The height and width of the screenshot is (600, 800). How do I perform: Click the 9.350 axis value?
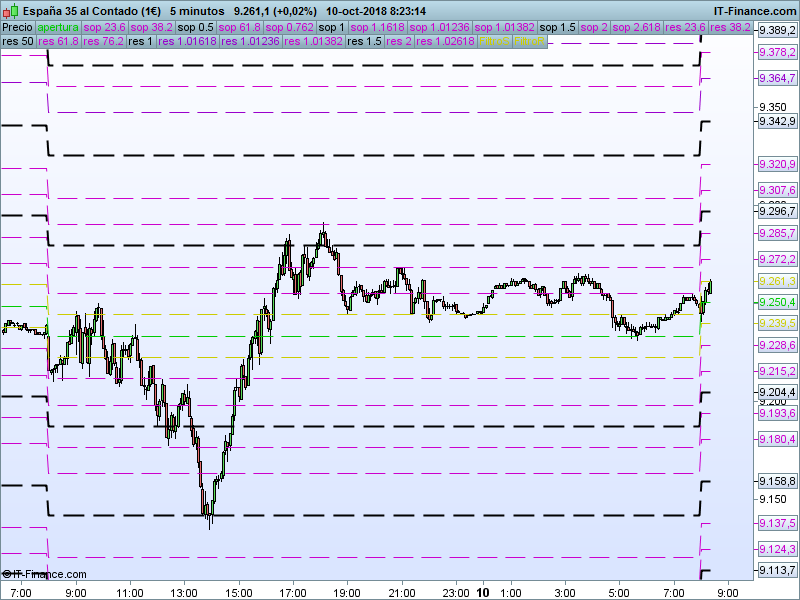click(772, 107)
